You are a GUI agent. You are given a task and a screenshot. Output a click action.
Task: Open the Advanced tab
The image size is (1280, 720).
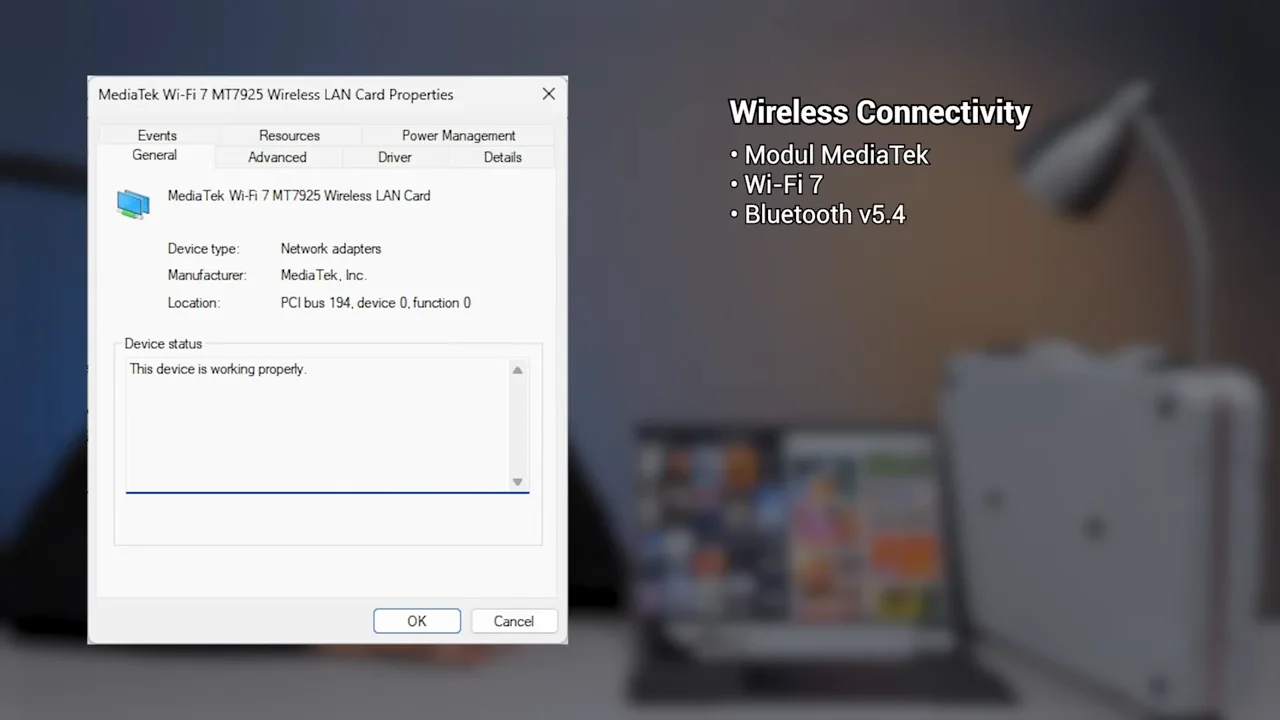[x=277, y=157]
